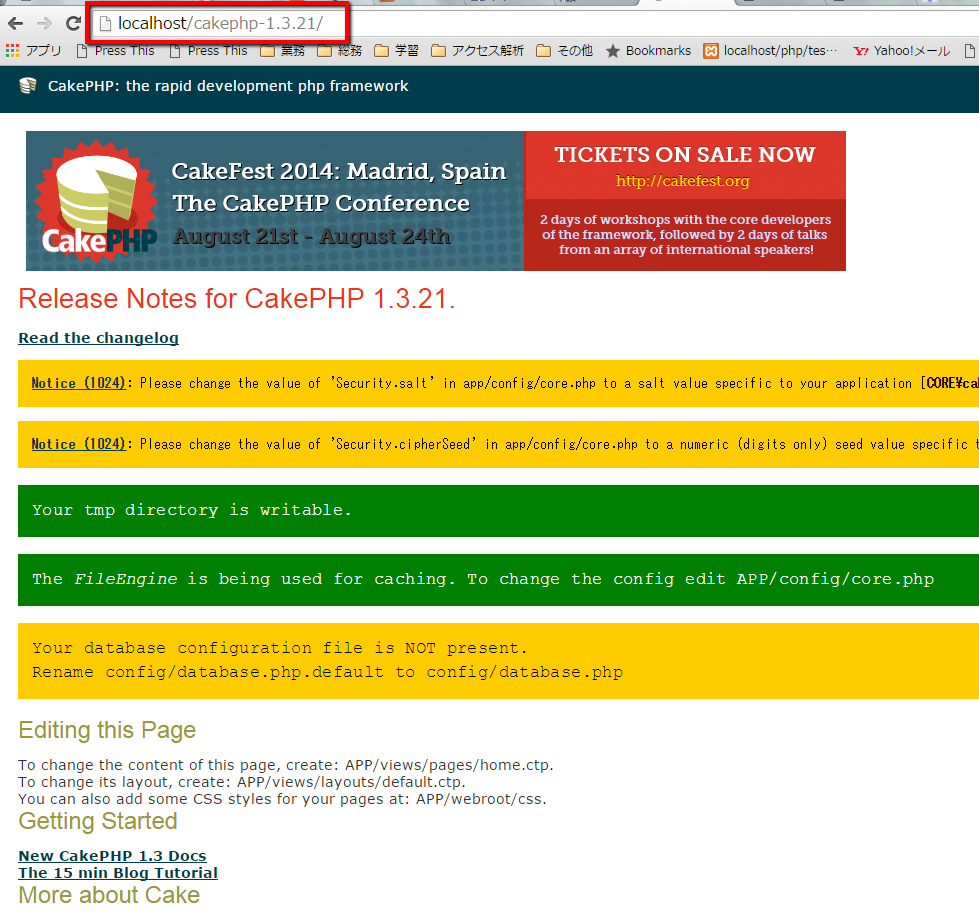Open the Read the changelog link
The height and width of the screenshot is (911, 979).
(x=99, y=338)
